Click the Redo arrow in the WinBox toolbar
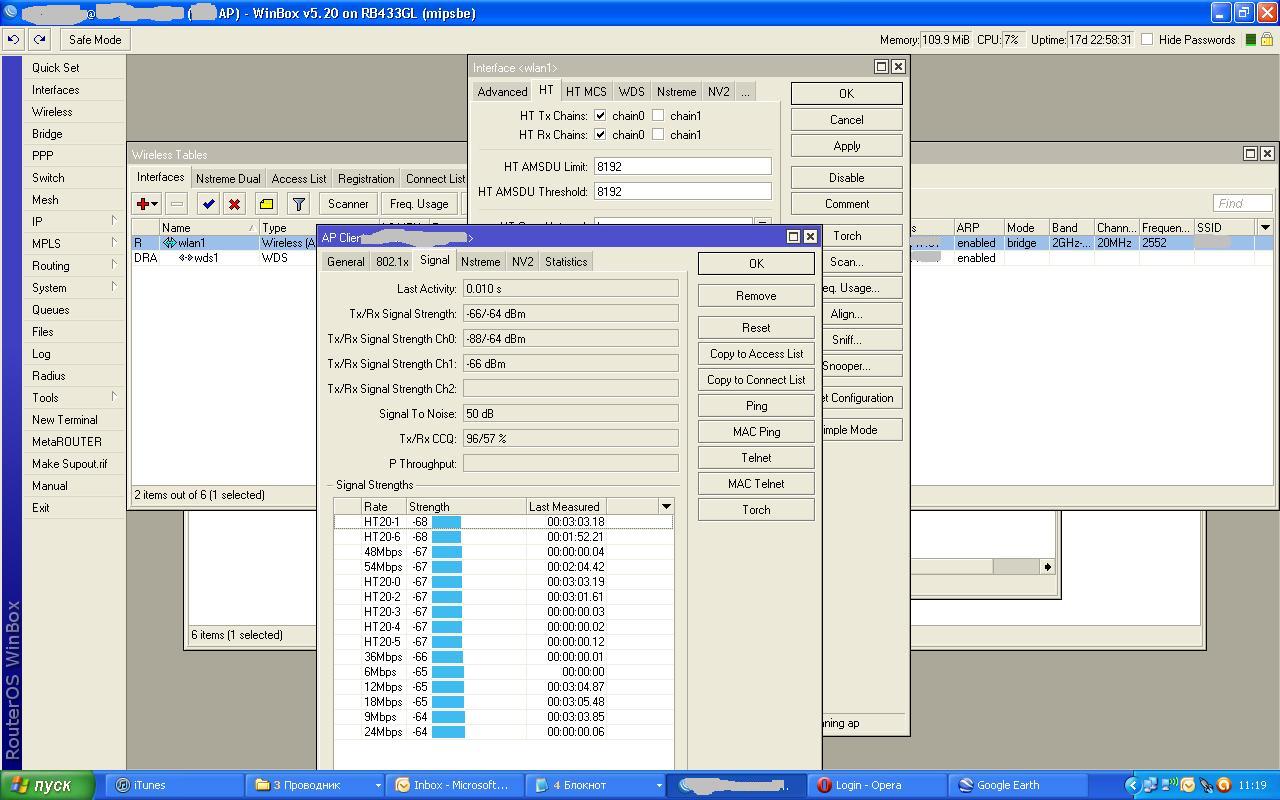 pos(39,40)
